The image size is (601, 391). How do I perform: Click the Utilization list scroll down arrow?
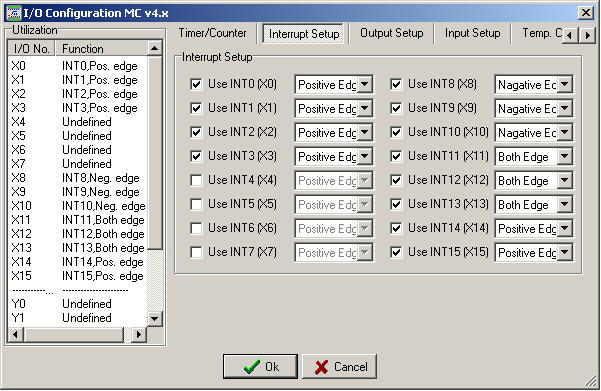click(154, 319)
